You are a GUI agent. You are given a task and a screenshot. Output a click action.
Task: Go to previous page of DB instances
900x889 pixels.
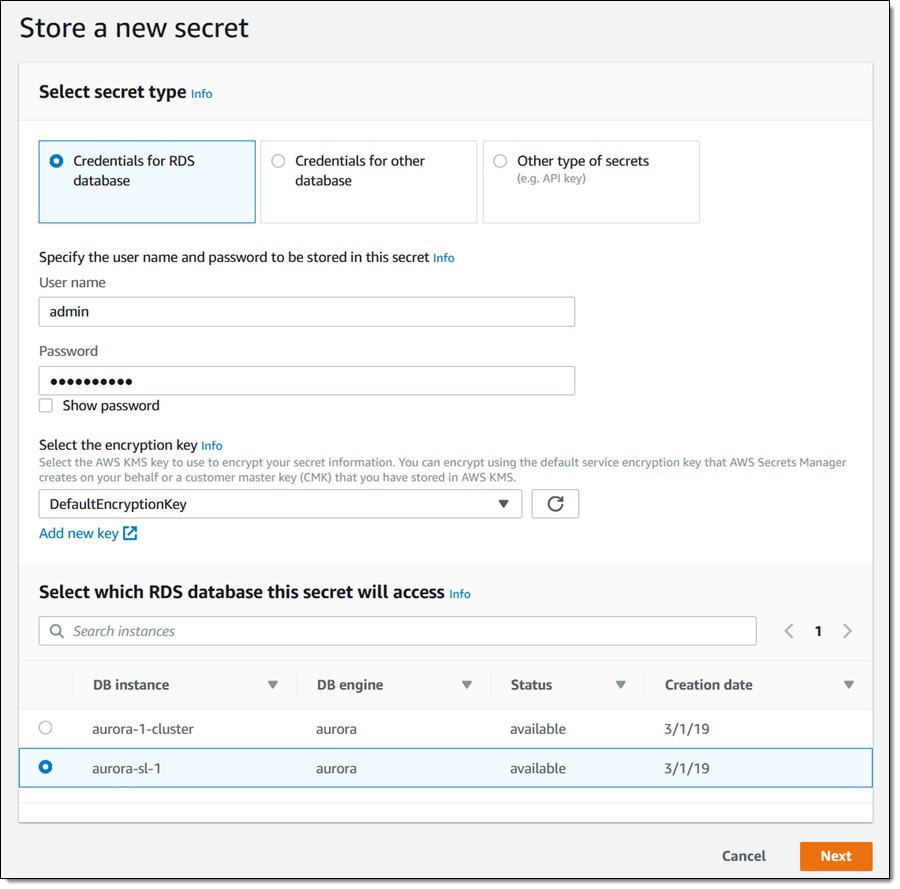point(789,631)
